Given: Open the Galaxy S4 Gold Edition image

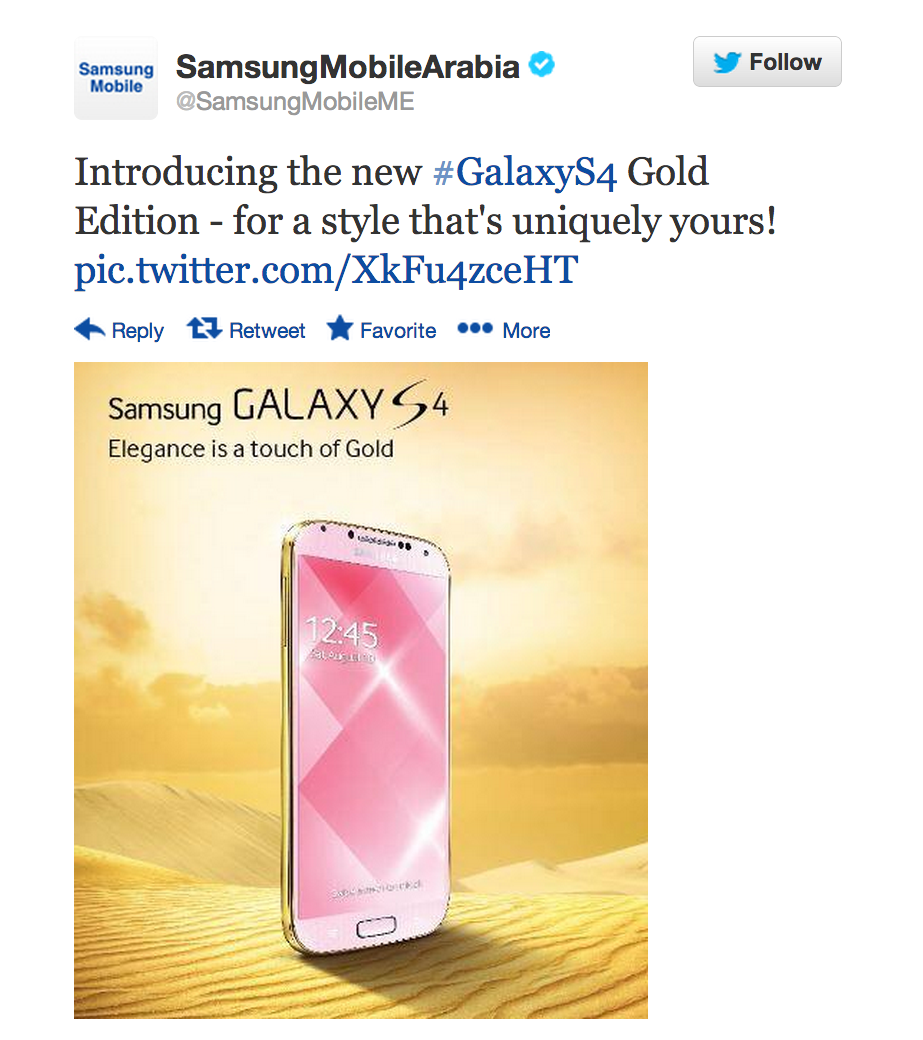Looking at the screenshot, I should click(361, 690).
